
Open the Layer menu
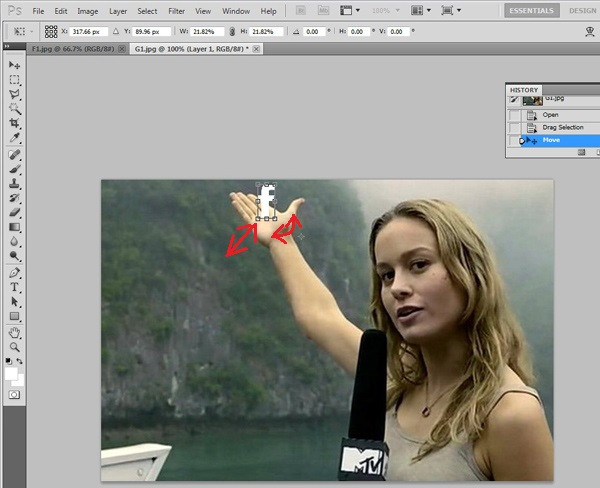click(x=118, y=11)
